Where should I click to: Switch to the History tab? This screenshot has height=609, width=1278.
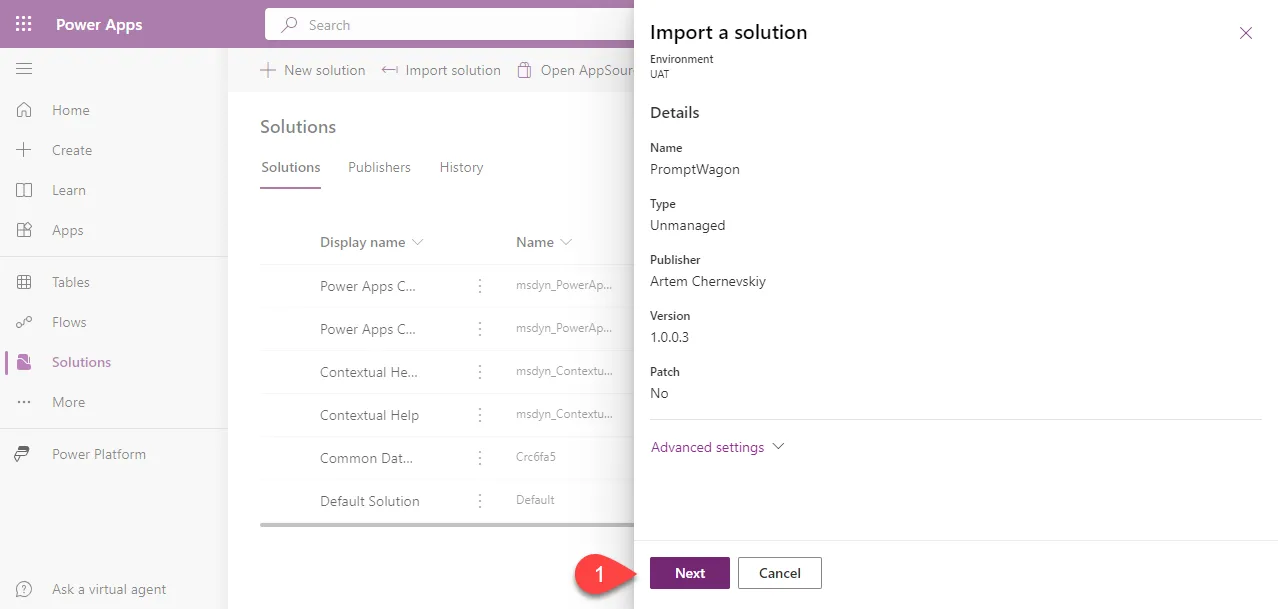click(461, 167)
